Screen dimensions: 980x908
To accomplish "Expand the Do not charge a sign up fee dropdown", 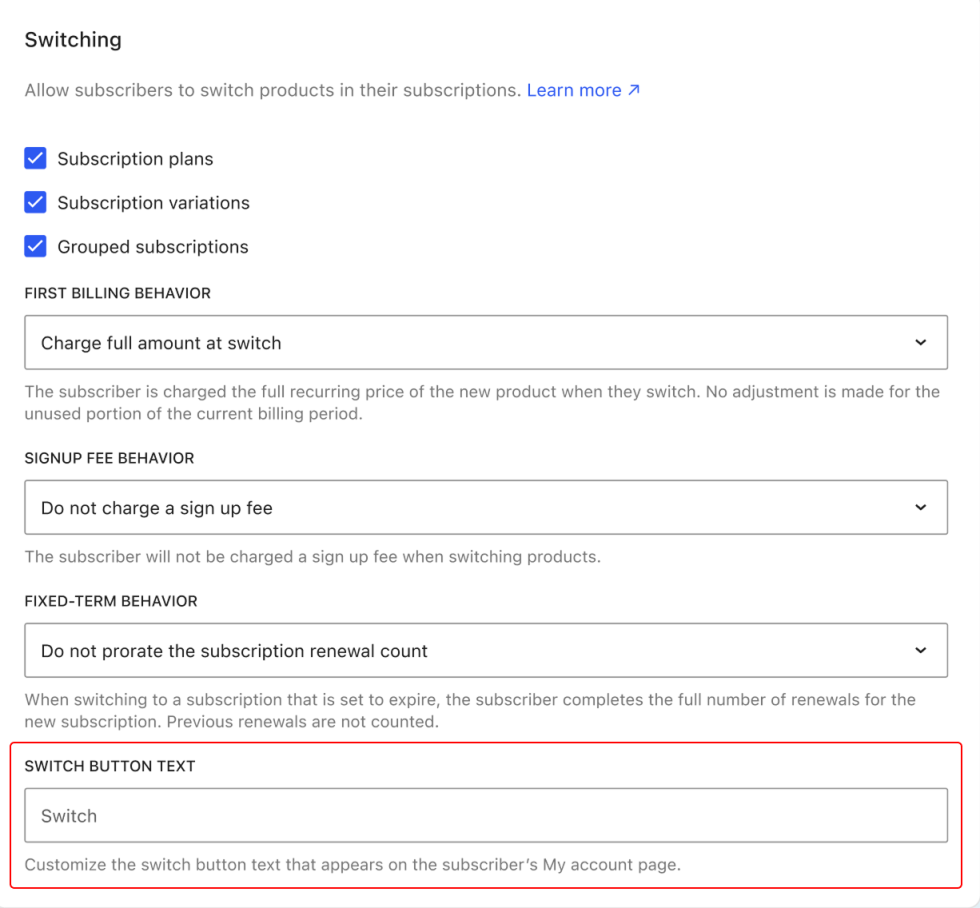I will tap(486, 507).
